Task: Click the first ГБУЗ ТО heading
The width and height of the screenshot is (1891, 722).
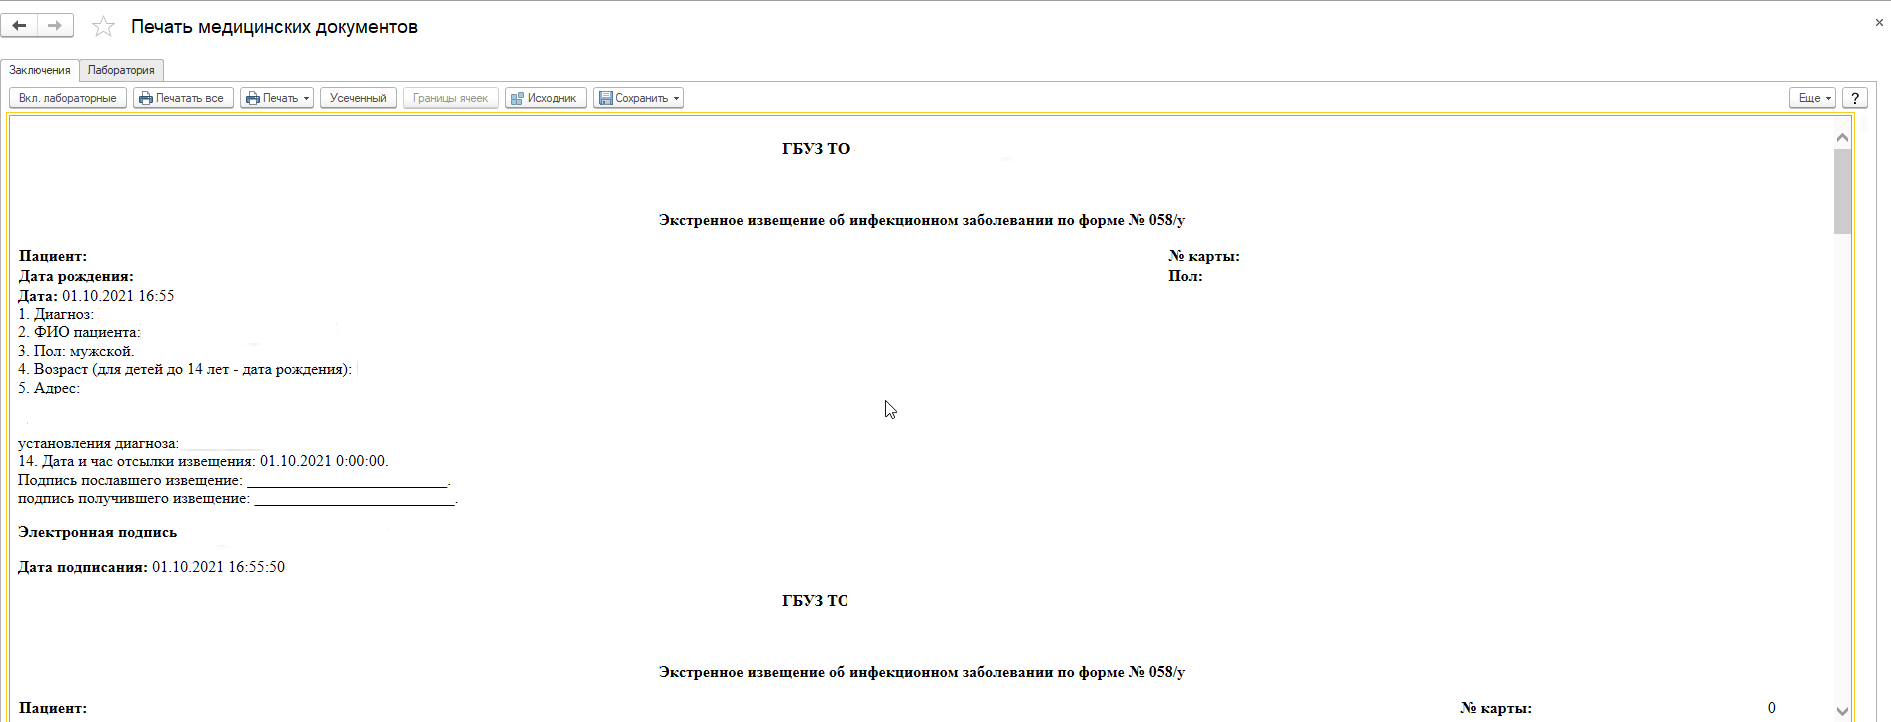Action: [x=816, y=149]
